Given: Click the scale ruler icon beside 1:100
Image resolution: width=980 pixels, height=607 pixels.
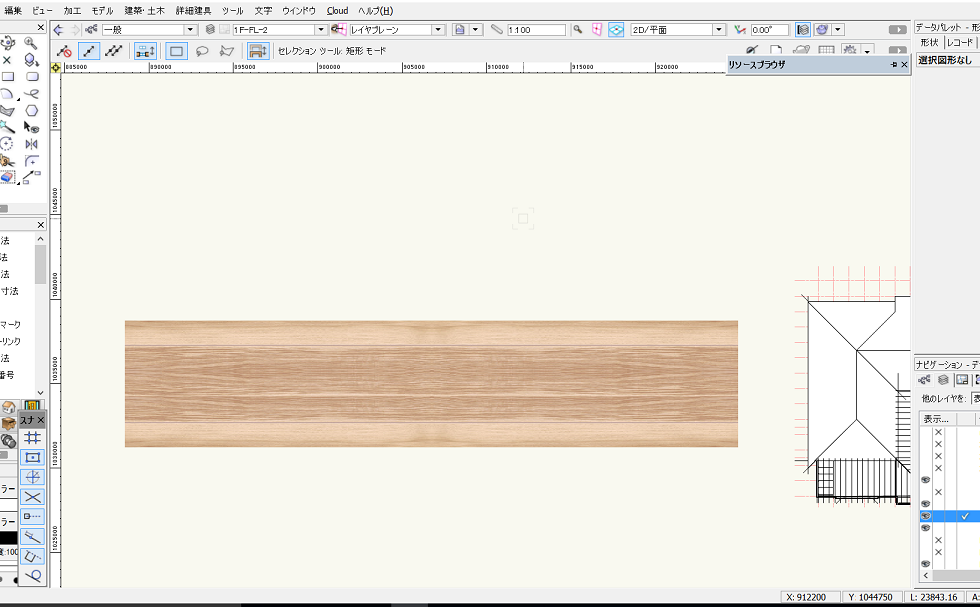Looking at the screenshot, I should pyautogui.click(x=497, y=29).
